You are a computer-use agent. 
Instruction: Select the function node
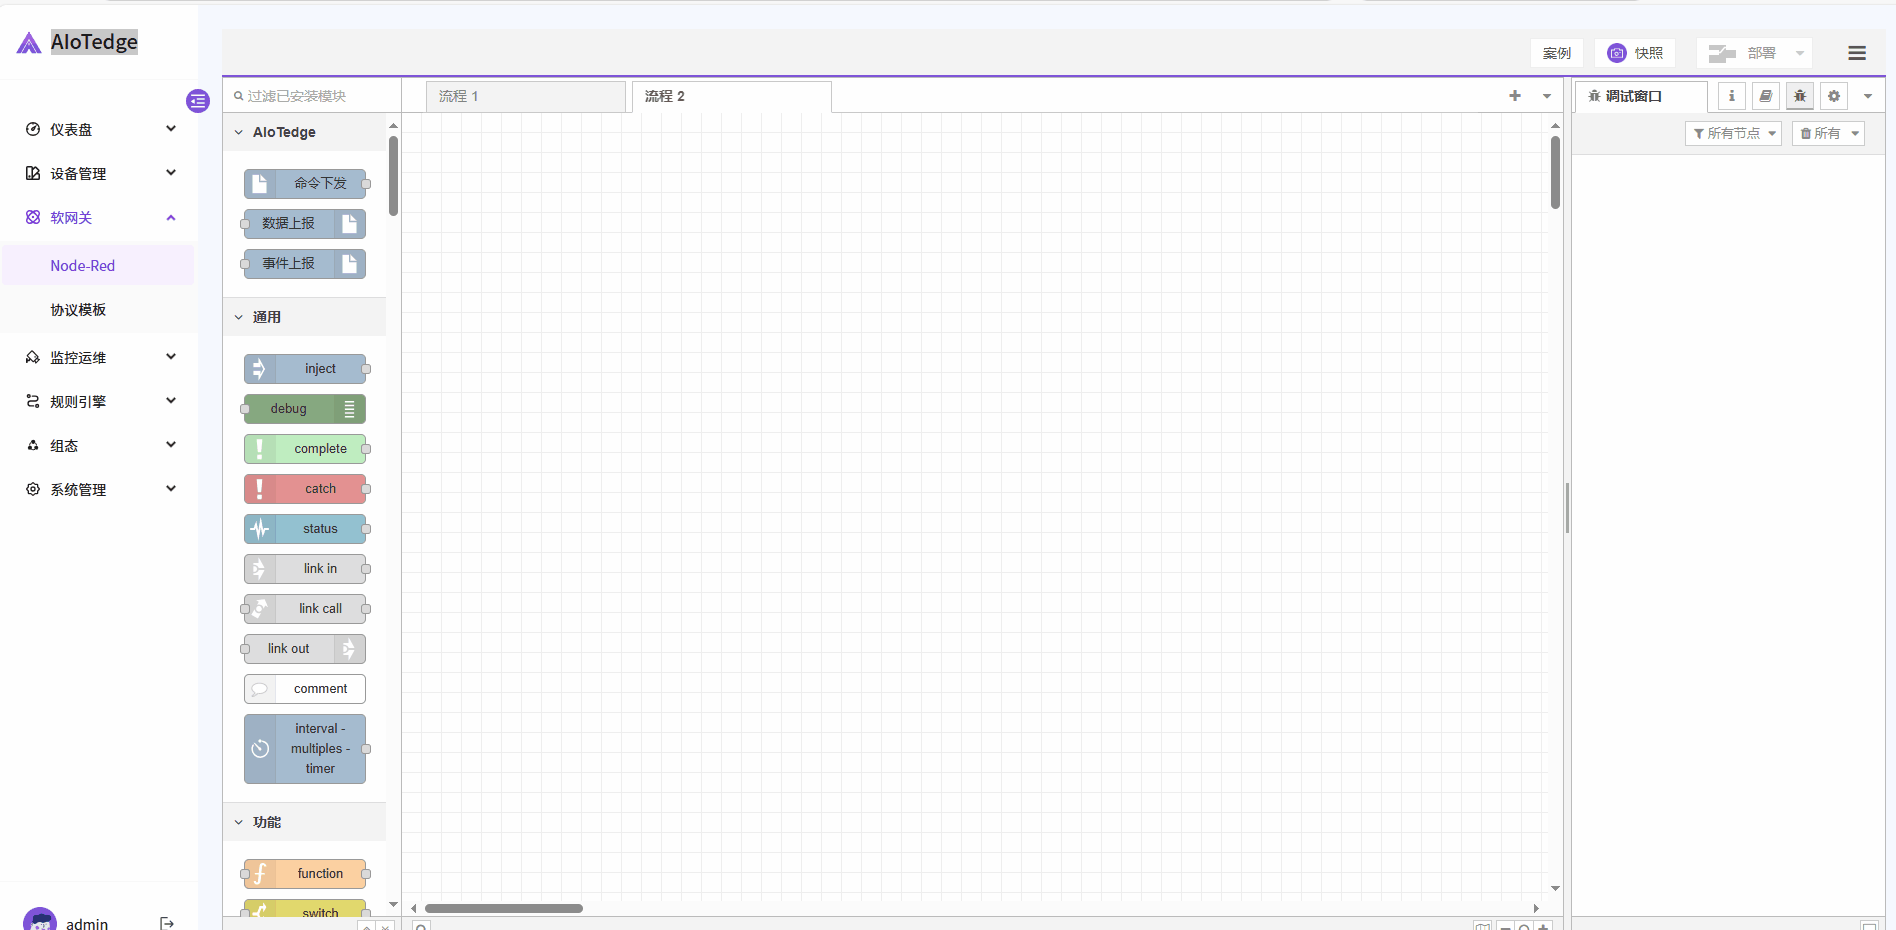pyautogui.click(x=305, y=874)
